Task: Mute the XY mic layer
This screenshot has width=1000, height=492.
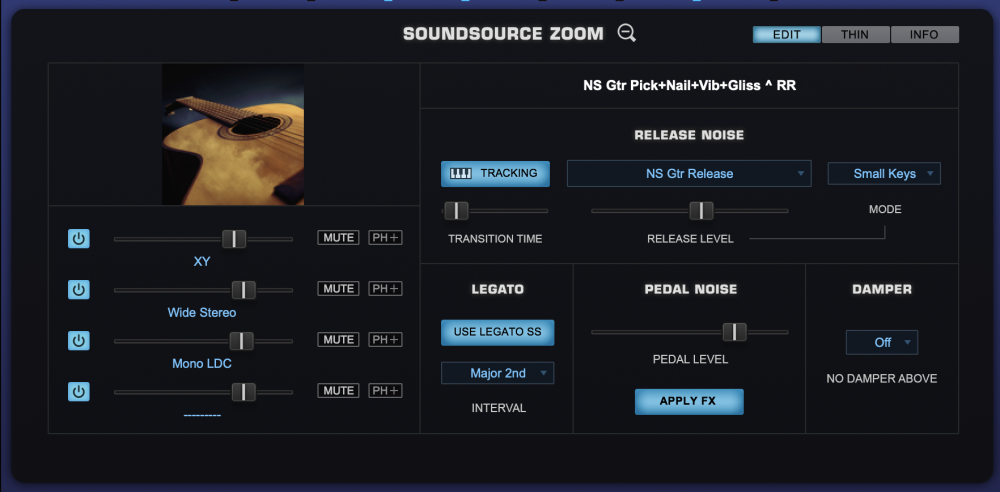Action: [x=338, y=238]
